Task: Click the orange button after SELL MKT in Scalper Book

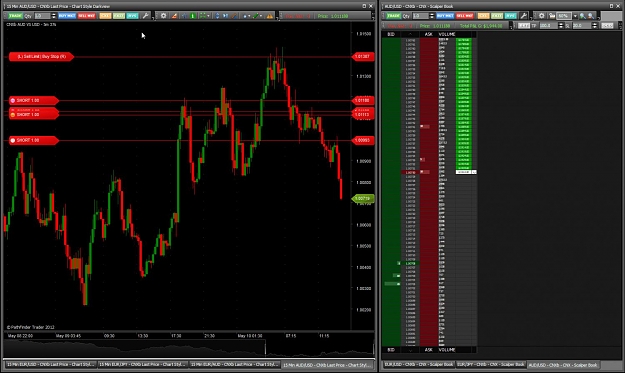Action: [x=483, y=16]
